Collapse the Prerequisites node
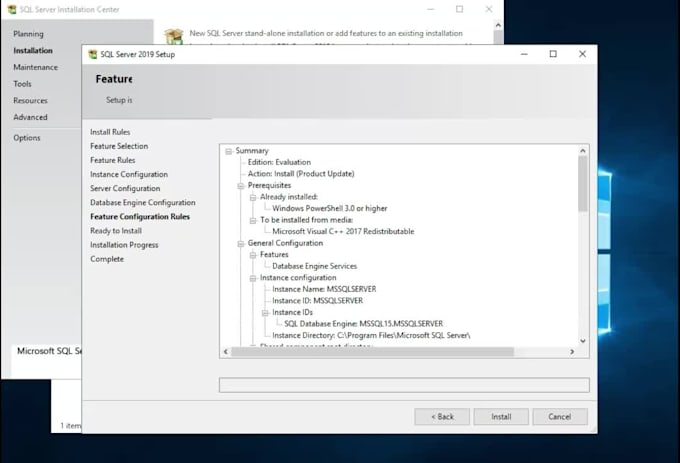Screen dimensions: 680x463 click(x=241, y=186)
